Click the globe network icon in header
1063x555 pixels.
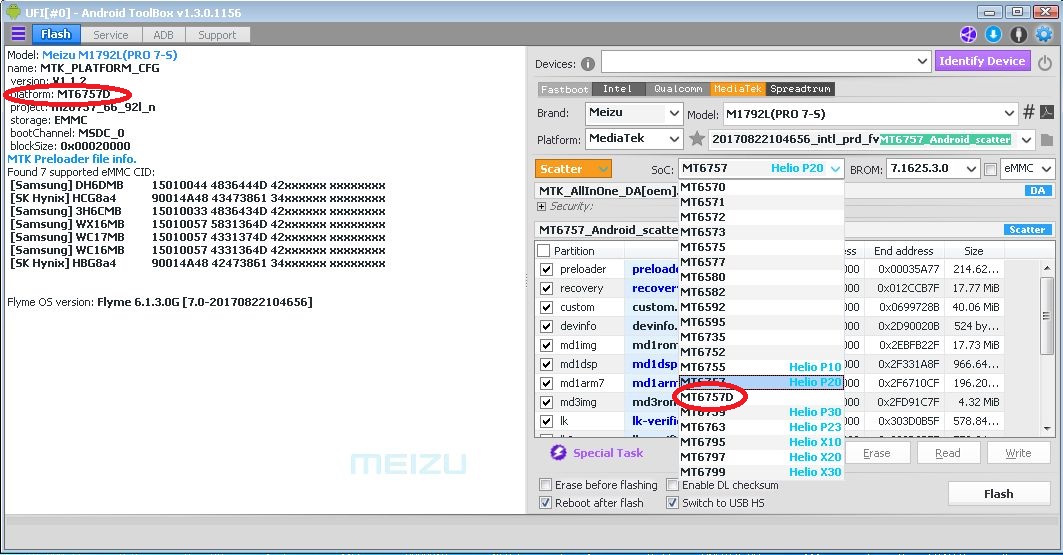point(968,35)
